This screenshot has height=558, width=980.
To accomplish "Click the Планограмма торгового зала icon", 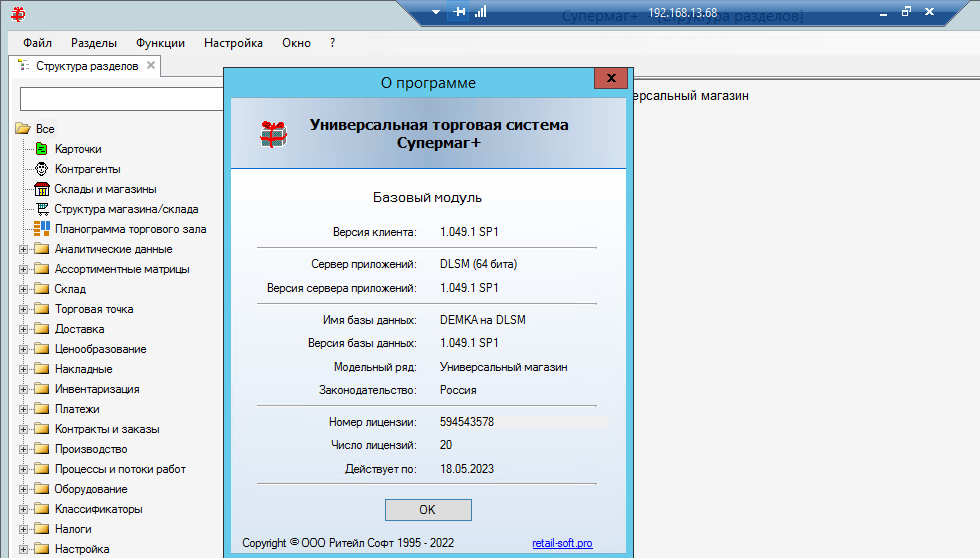I will [x=41, y=229].
